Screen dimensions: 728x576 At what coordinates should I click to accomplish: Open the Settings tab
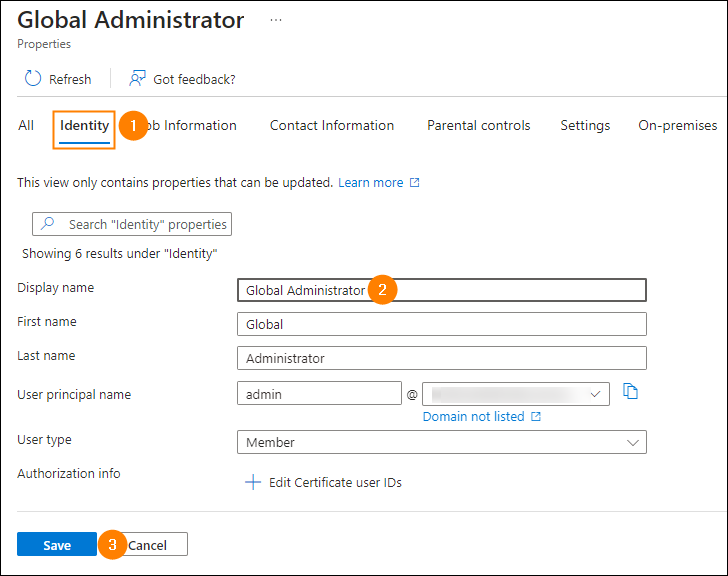click(x=585, y=125)
